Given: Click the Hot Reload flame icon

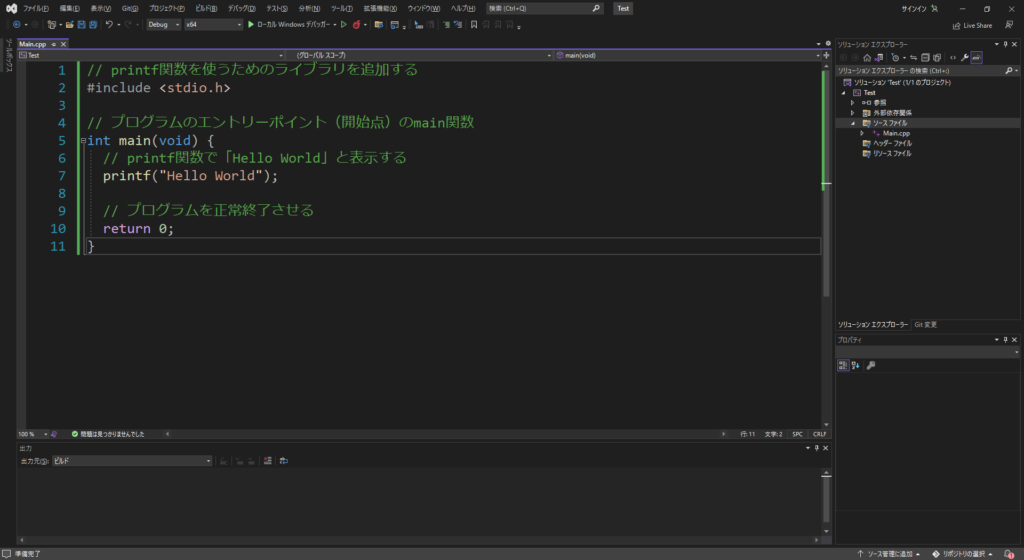Looking at the screenshot, I should 356,24.
